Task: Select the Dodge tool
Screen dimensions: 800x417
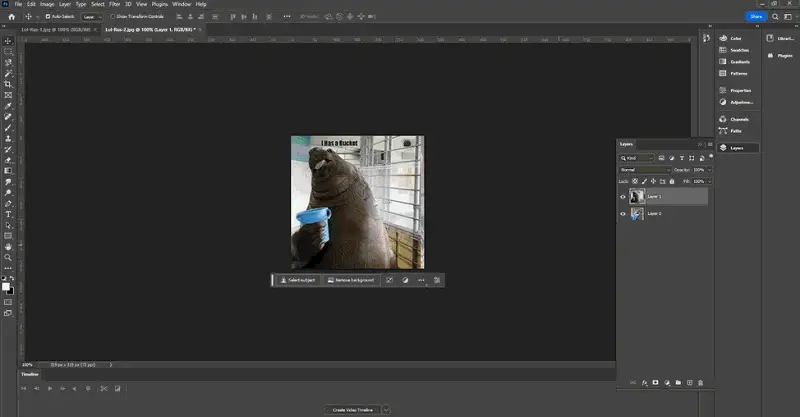Action: (8, 192)
